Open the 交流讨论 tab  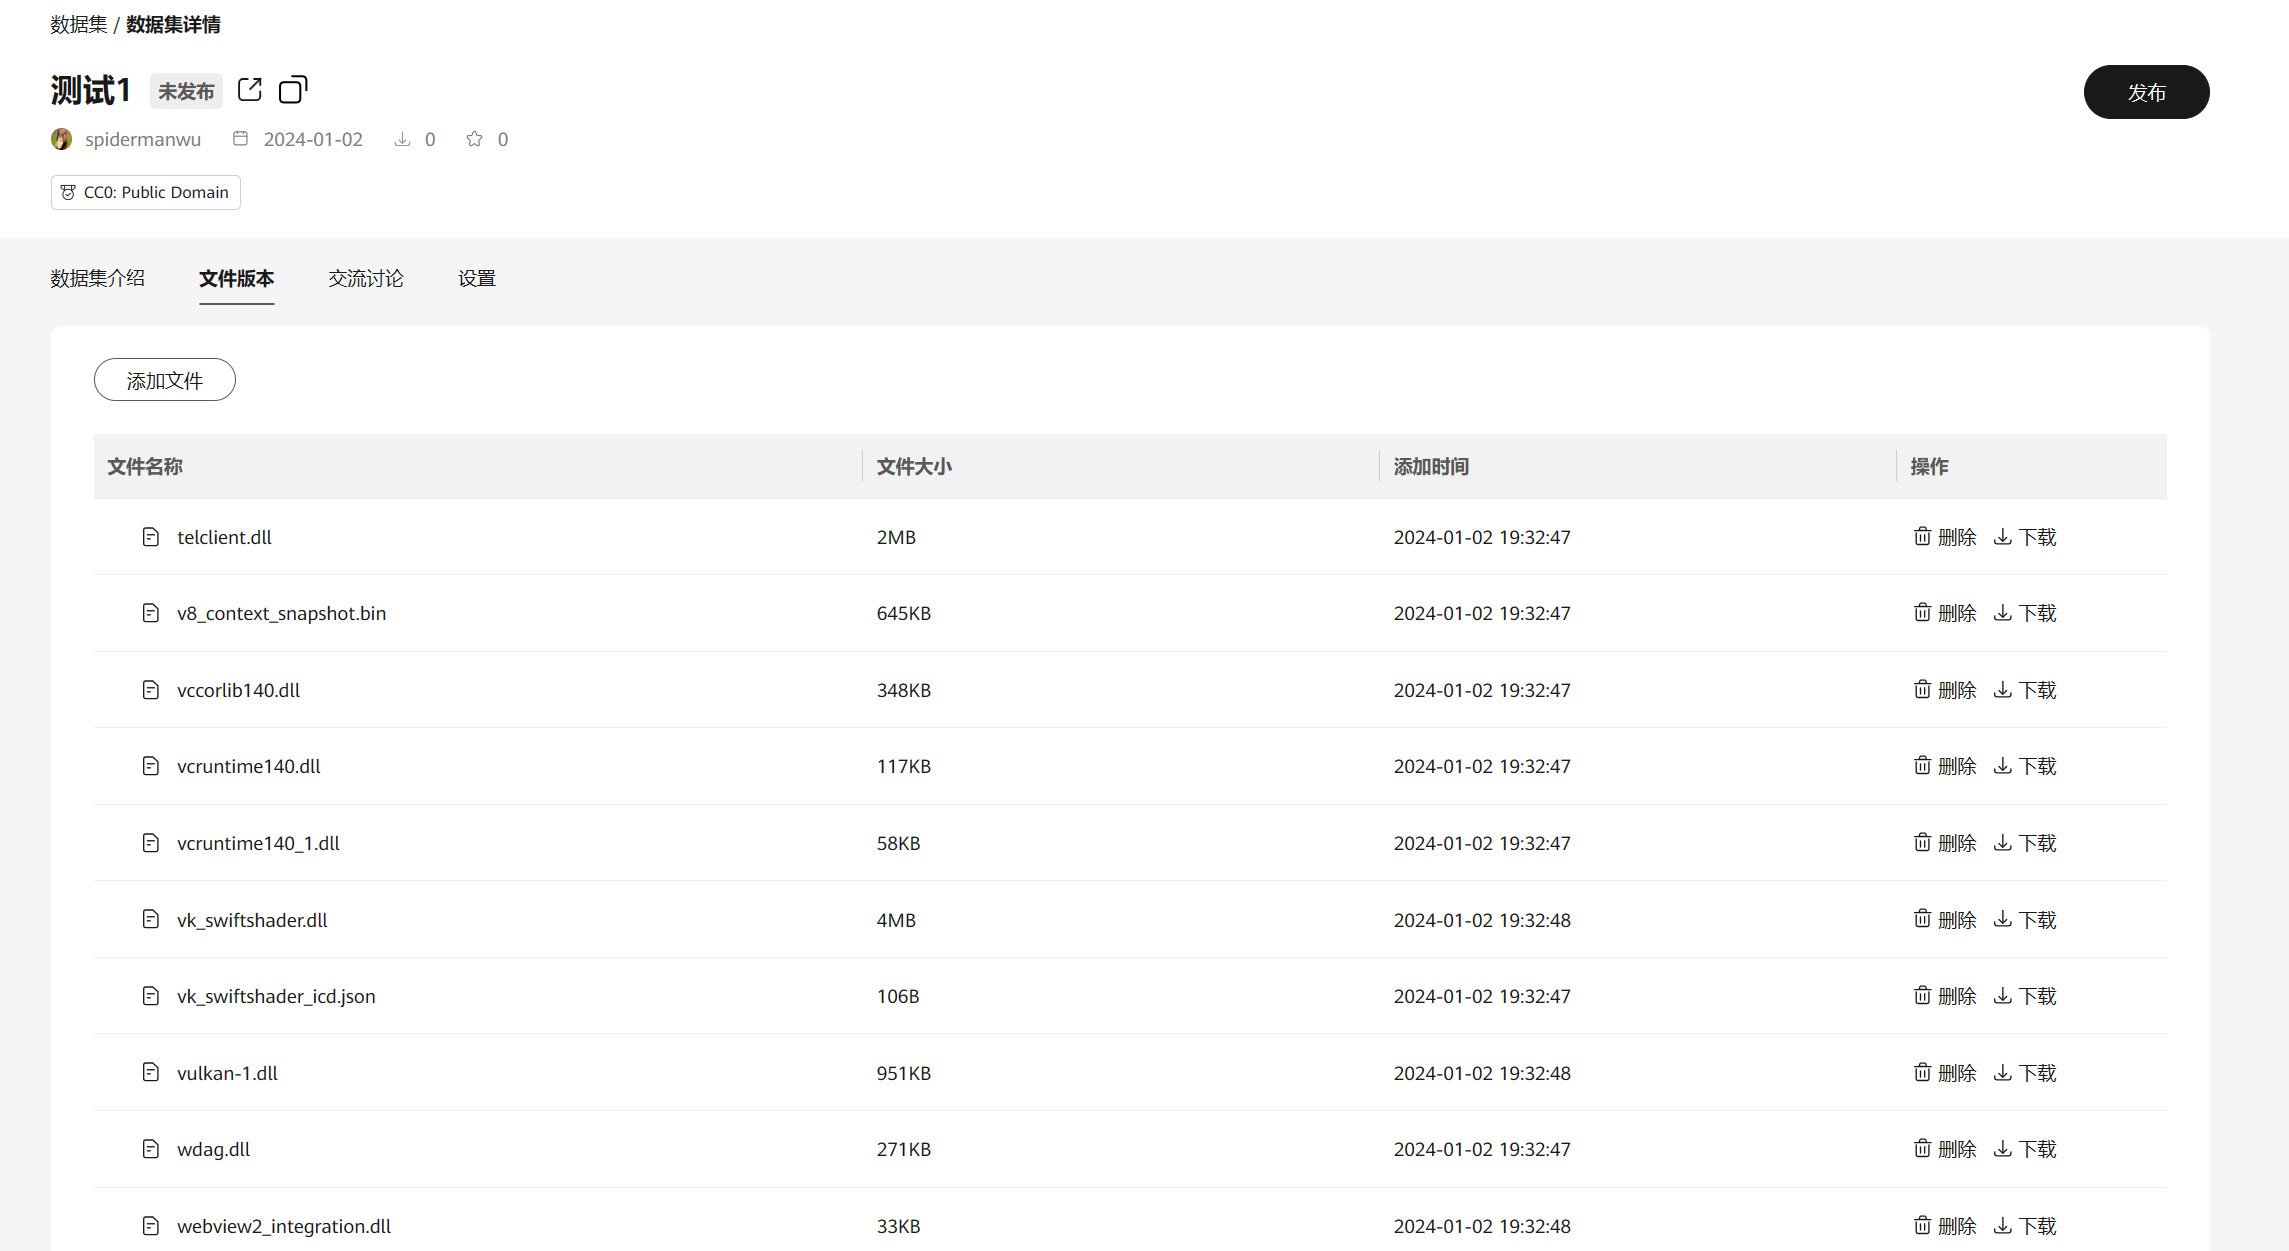(x=366, y=279)
